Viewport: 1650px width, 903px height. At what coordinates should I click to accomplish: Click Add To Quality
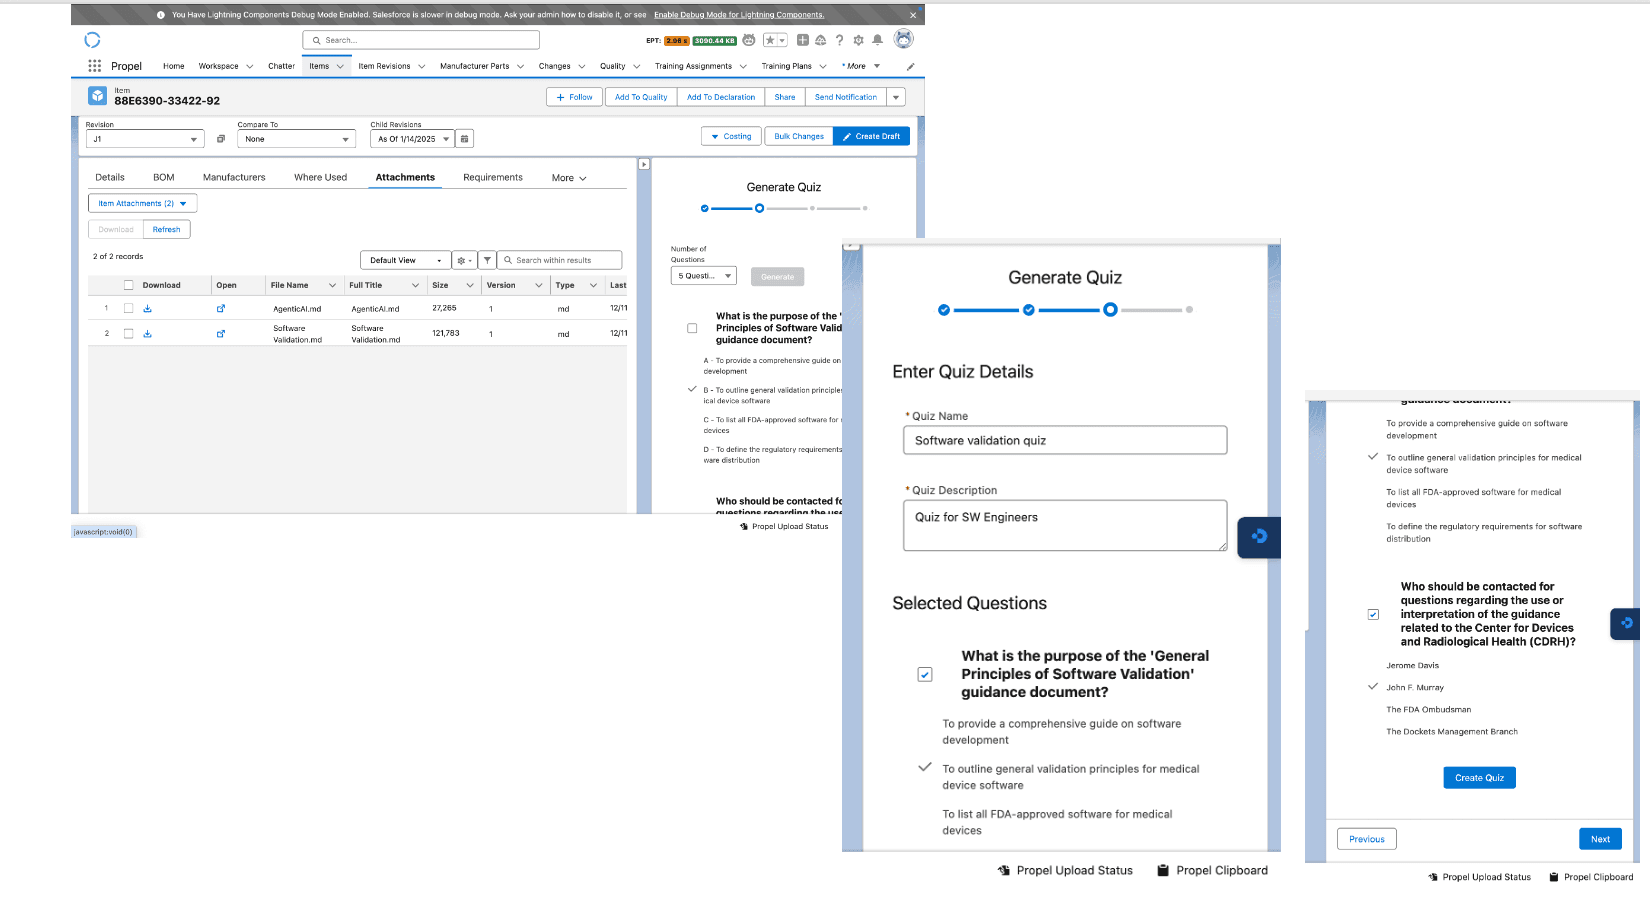pyautogui.click(x=641, y=97)
